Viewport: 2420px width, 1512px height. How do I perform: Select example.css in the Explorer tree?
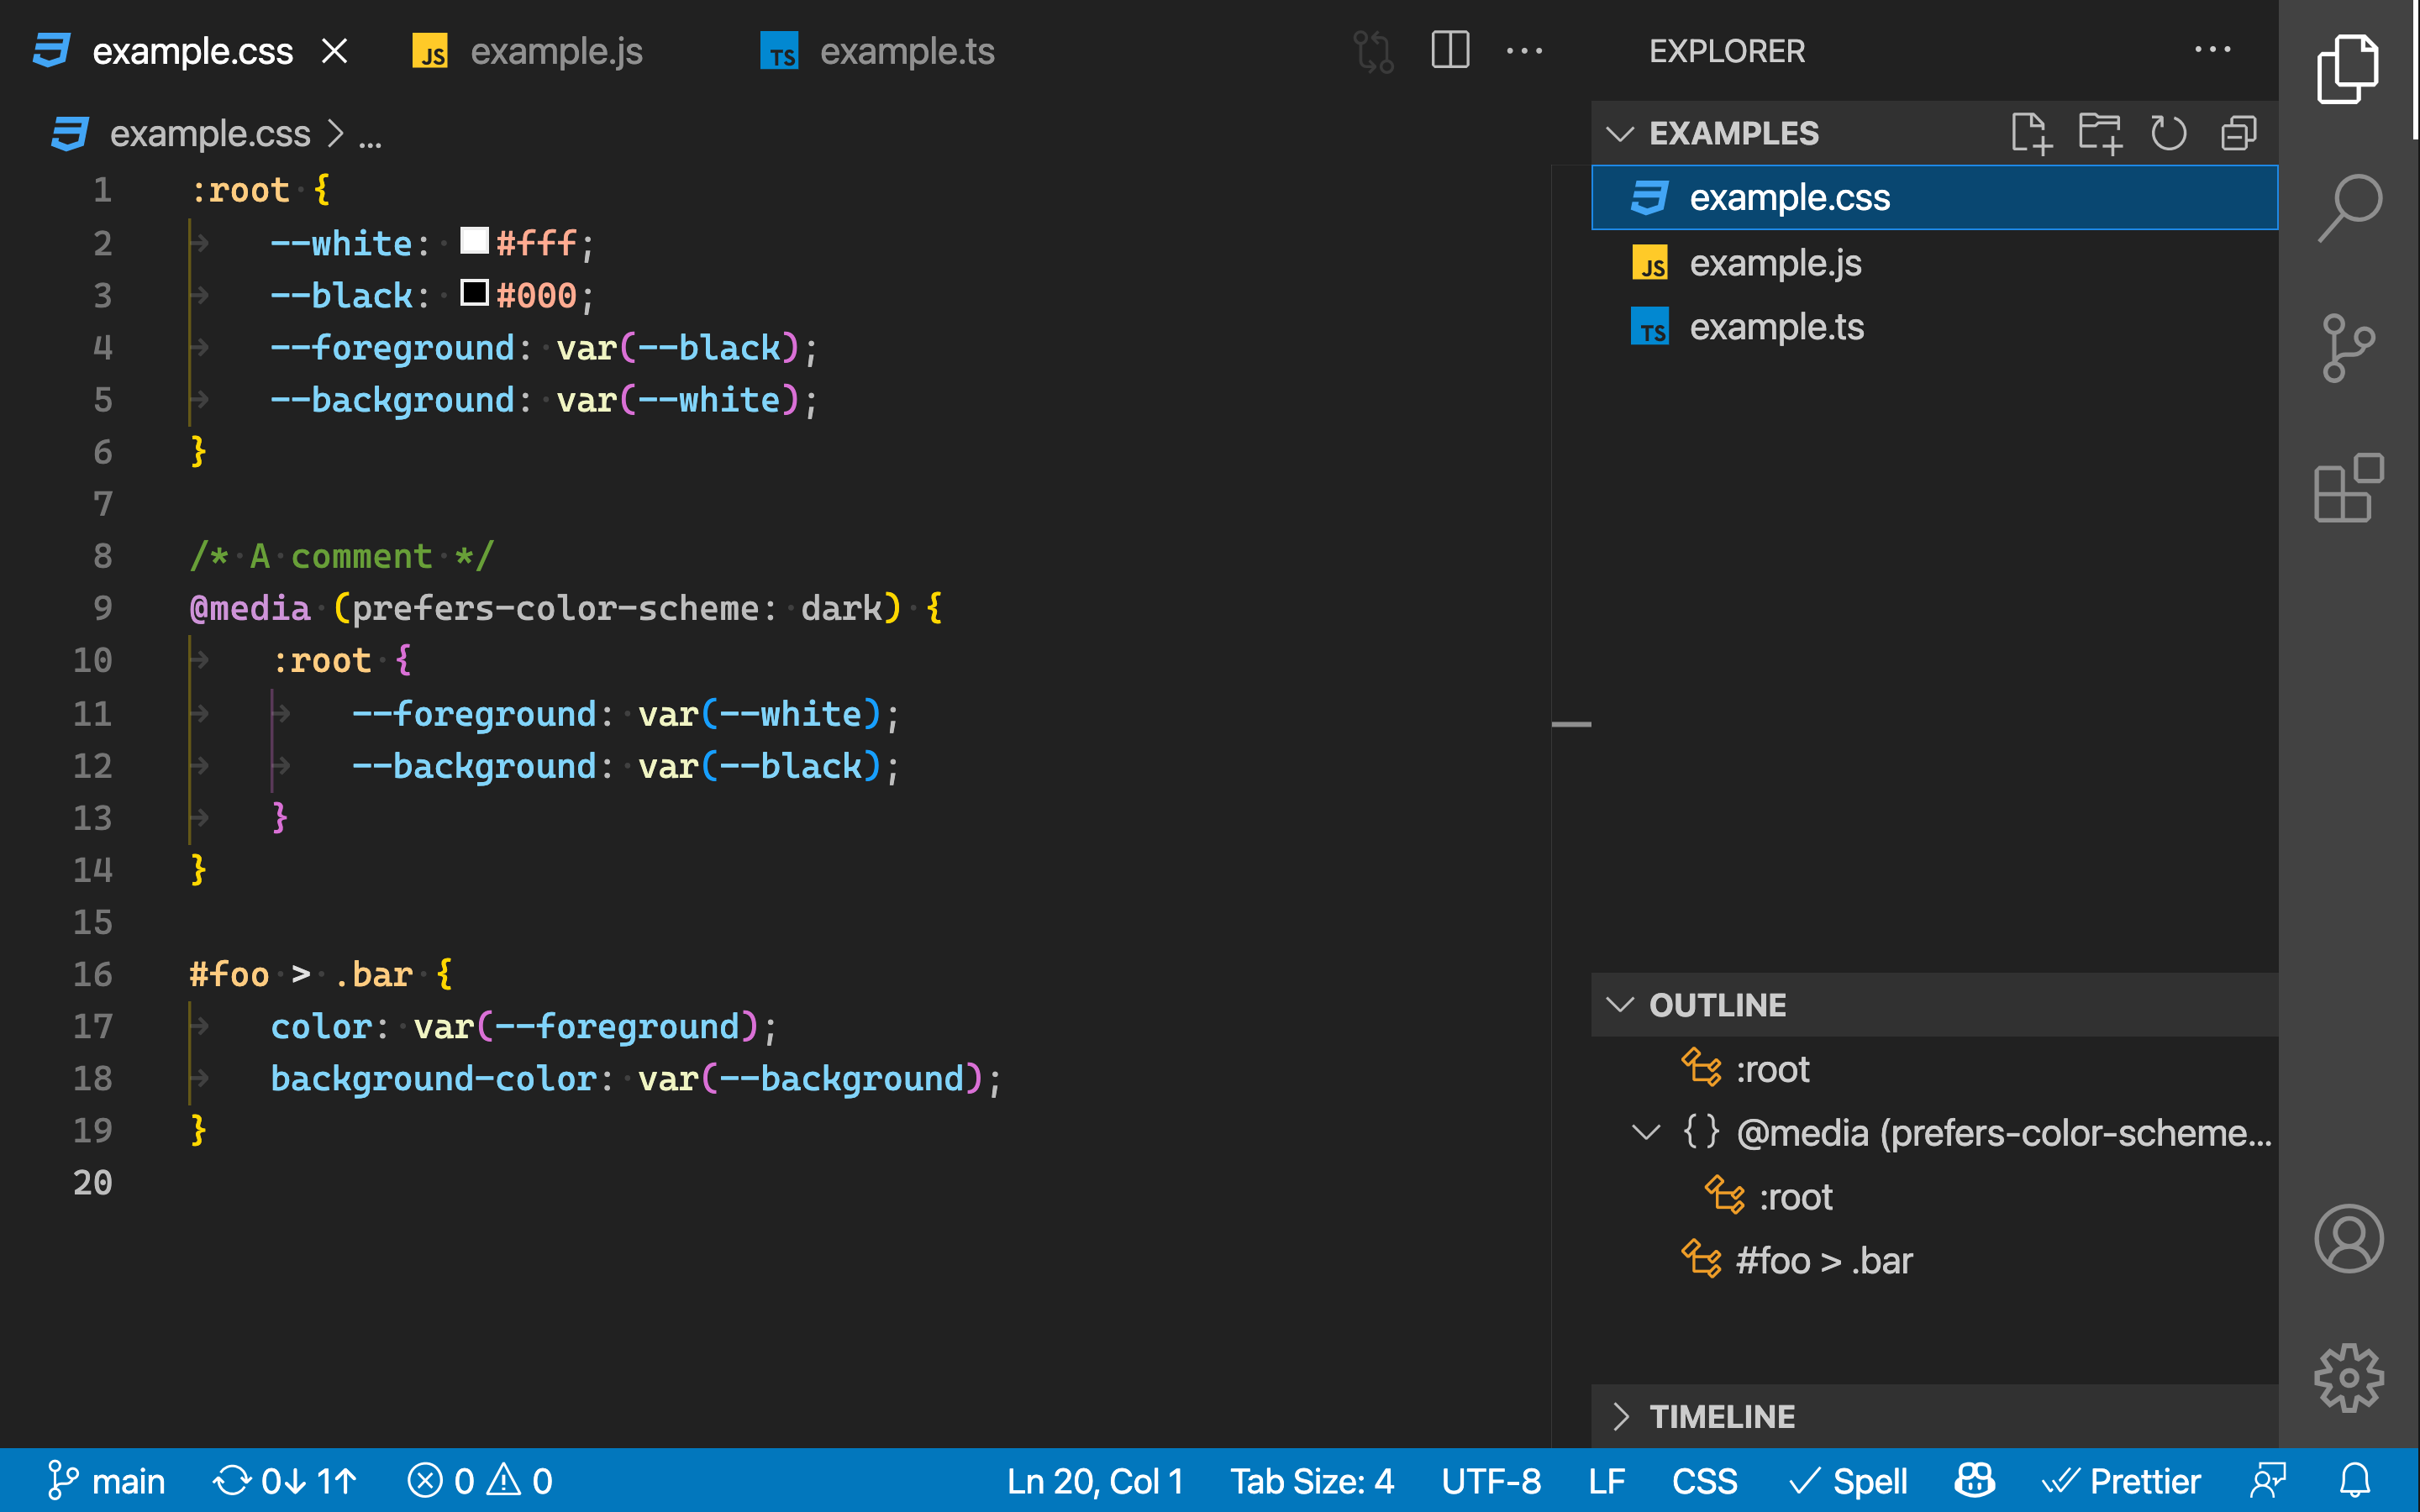[1934, 197]
